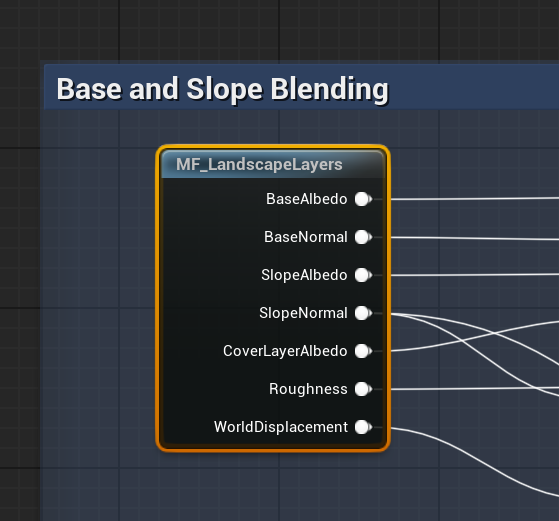Click the BaseAlbedo output pin
The width and height of the screenshot is (559, 521).
point(363,199)
